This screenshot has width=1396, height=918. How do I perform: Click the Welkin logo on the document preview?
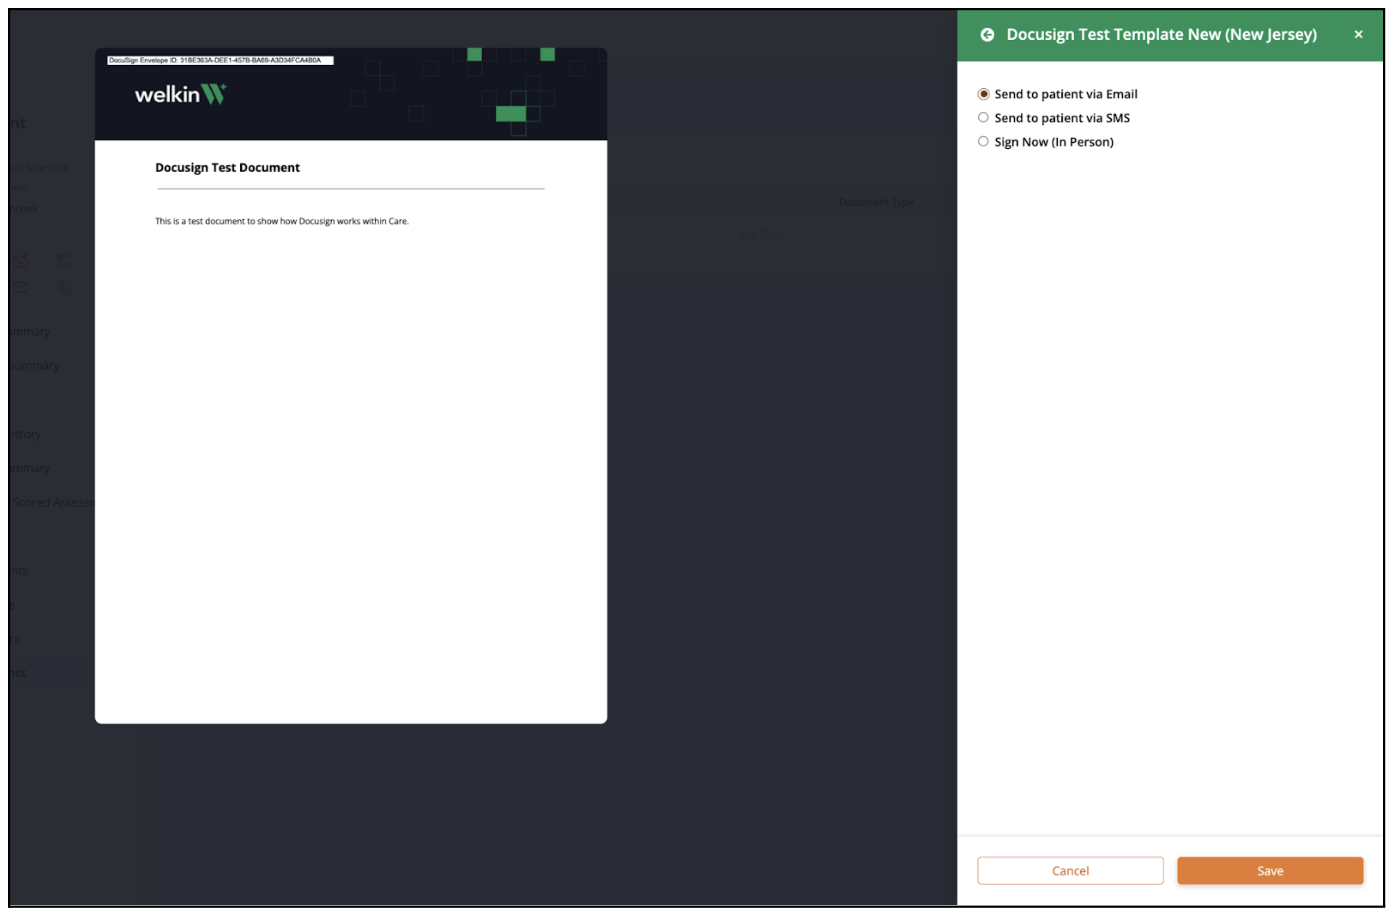pyautogui.click(x=179, y=94)
